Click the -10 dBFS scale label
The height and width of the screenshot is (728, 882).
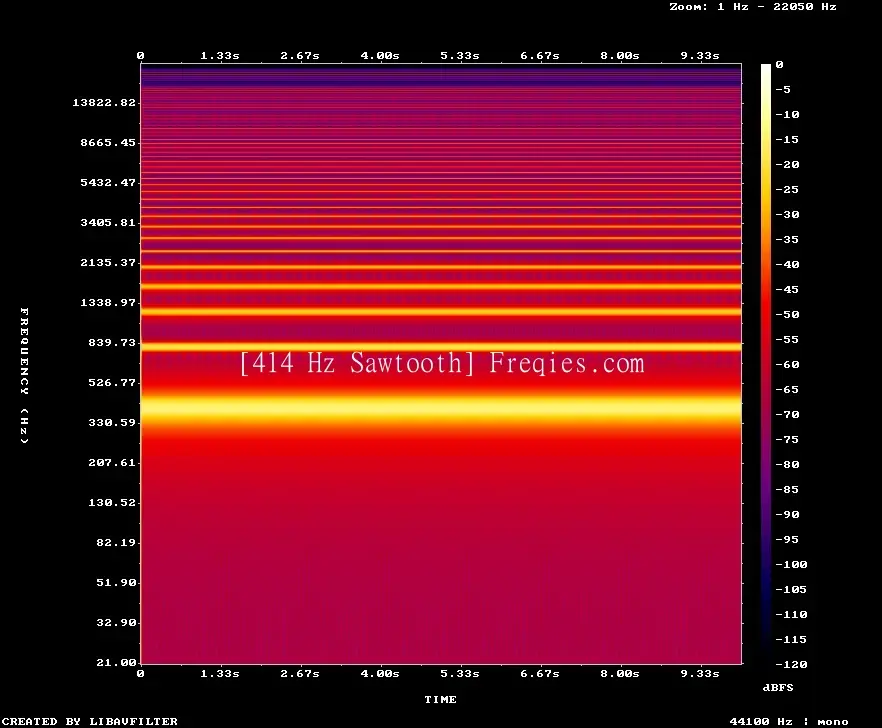pos(787,114)
